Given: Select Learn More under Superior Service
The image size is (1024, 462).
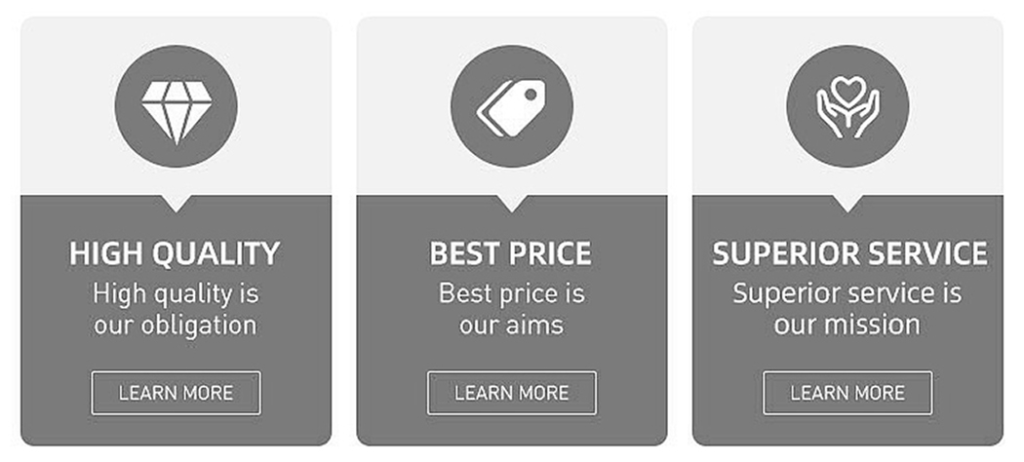Looking at the screenshot, I should click(x=847, y=393).
